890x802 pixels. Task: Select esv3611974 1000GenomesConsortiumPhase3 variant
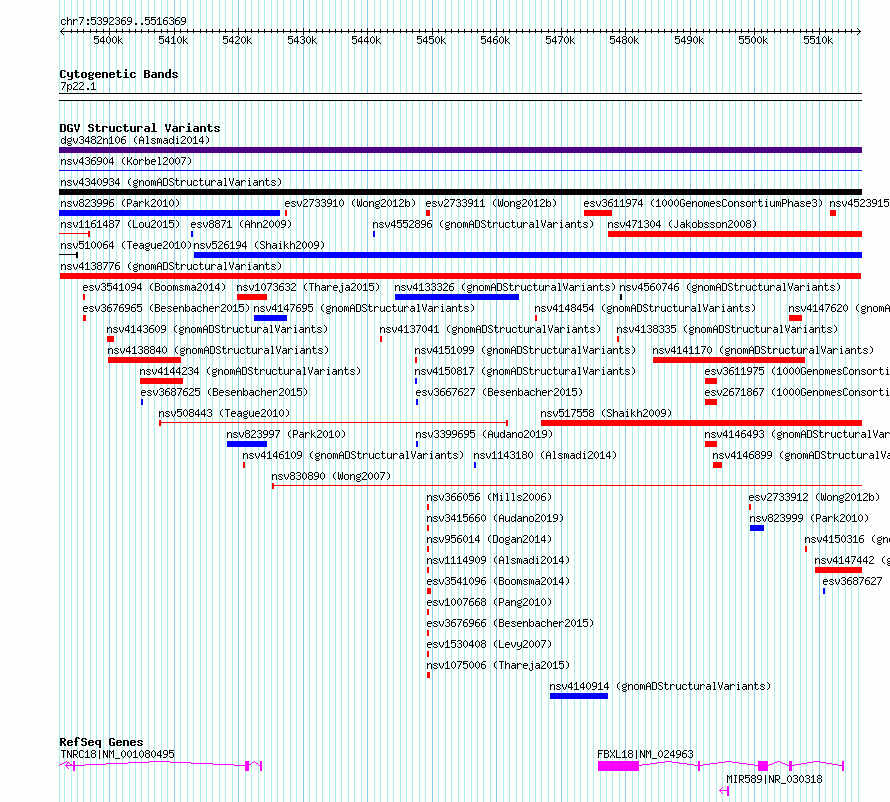tap(703, 203)
